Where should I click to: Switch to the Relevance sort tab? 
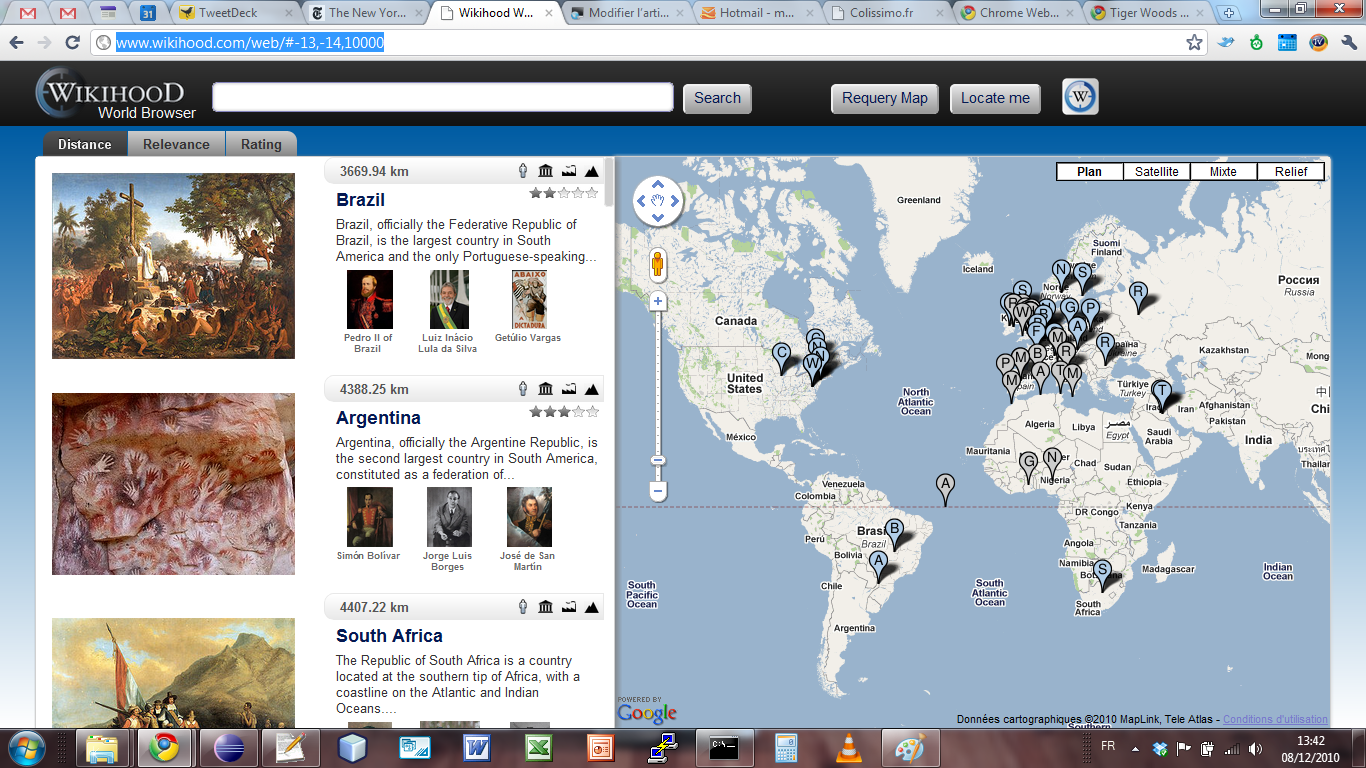pos(176,144)
